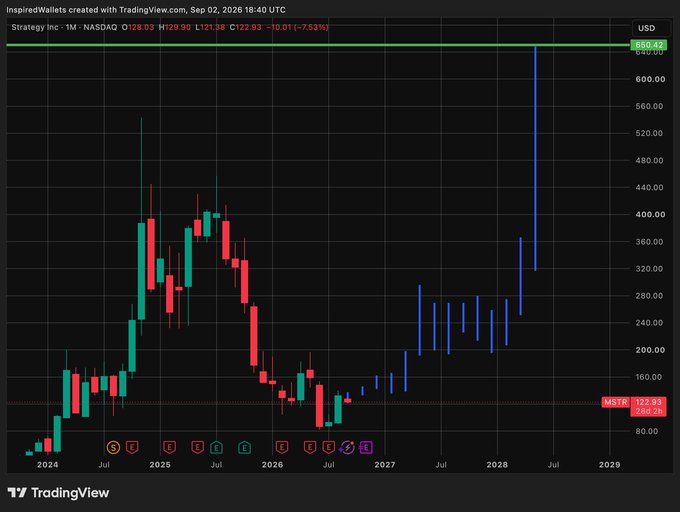
Task: Click the purple lightning latest-updates icon
Action: click(347, 447)
